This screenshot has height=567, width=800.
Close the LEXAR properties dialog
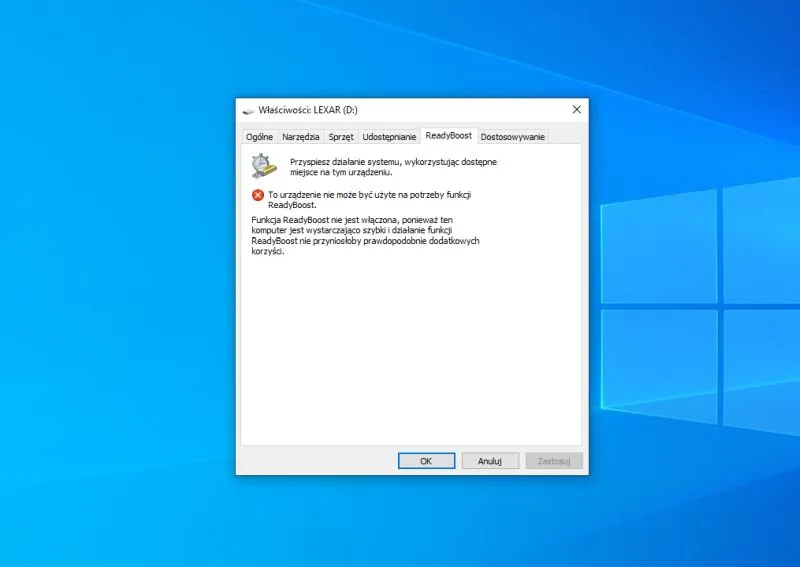[x=577, y=109]
